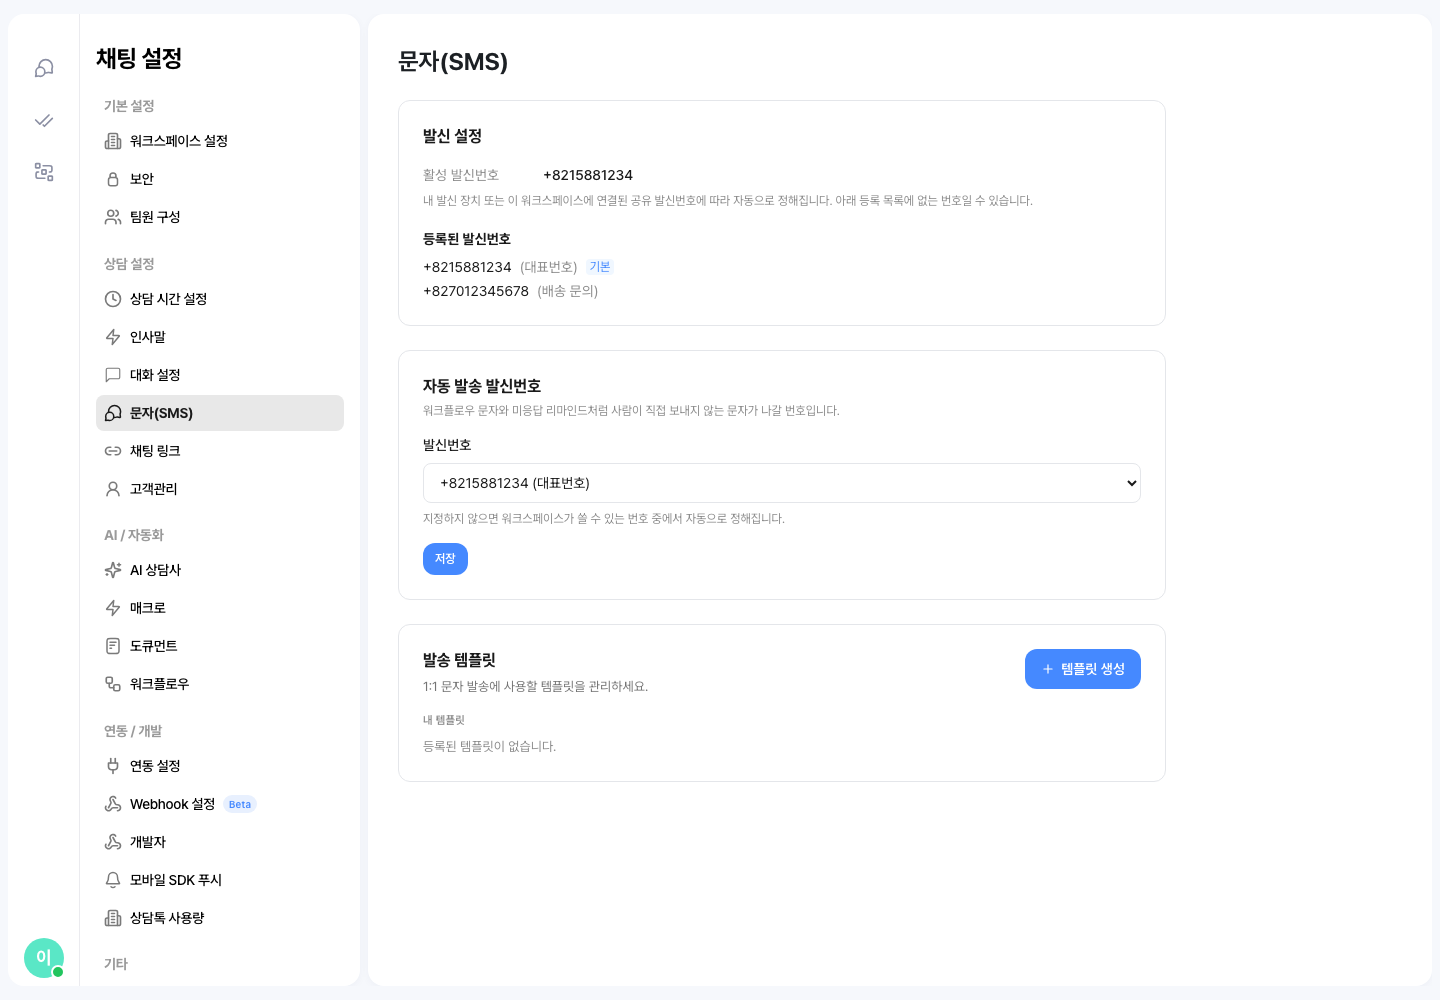Click the document icon beside 도큐먼트

coord(113,646)
